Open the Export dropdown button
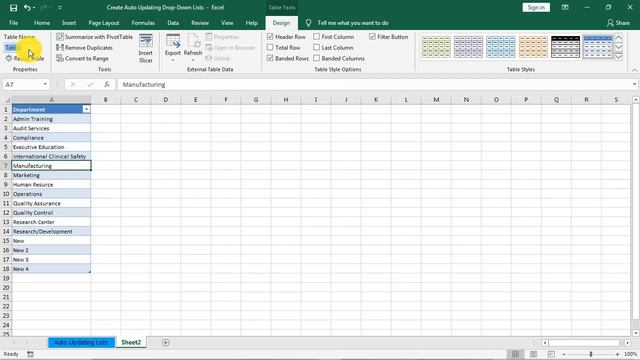Screen dimensions: 640x360 click(173, 49)
